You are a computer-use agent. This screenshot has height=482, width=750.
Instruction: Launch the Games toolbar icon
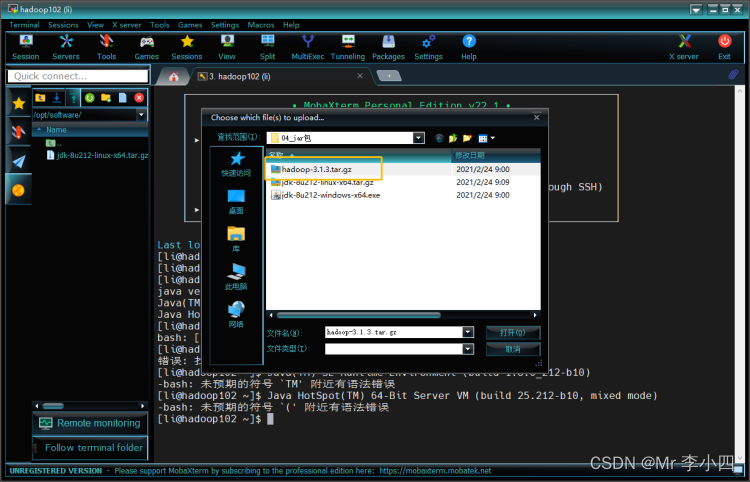click(x=146, y=47)
